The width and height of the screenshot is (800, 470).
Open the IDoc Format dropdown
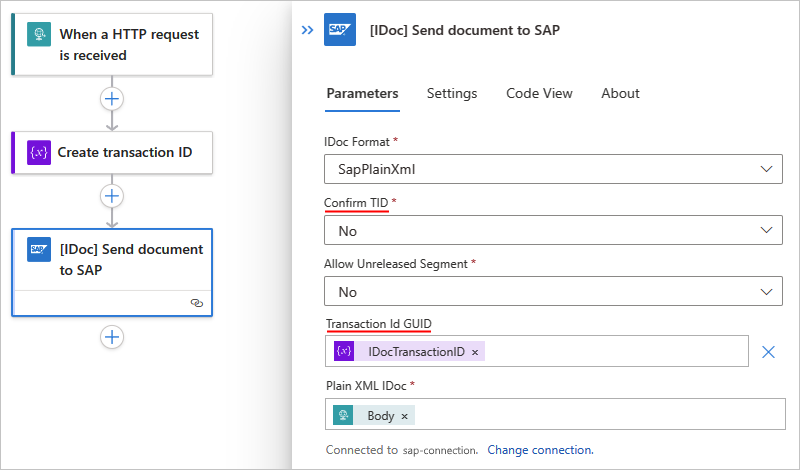point(553,170)
